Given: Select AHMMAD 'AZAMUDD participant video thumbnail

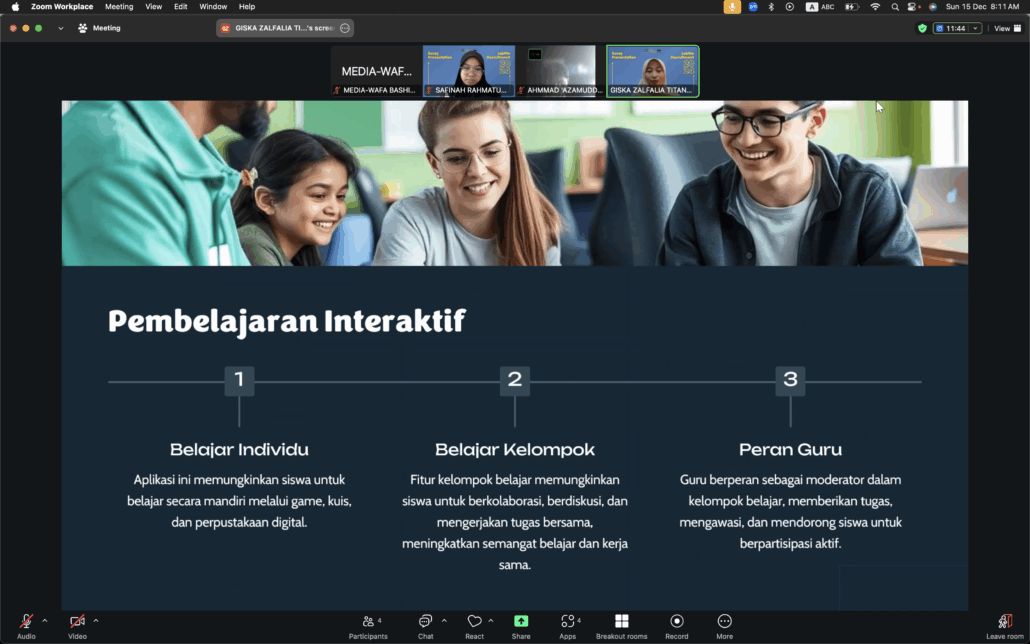Looking at the screenshot, I should (x=560, y=71).
